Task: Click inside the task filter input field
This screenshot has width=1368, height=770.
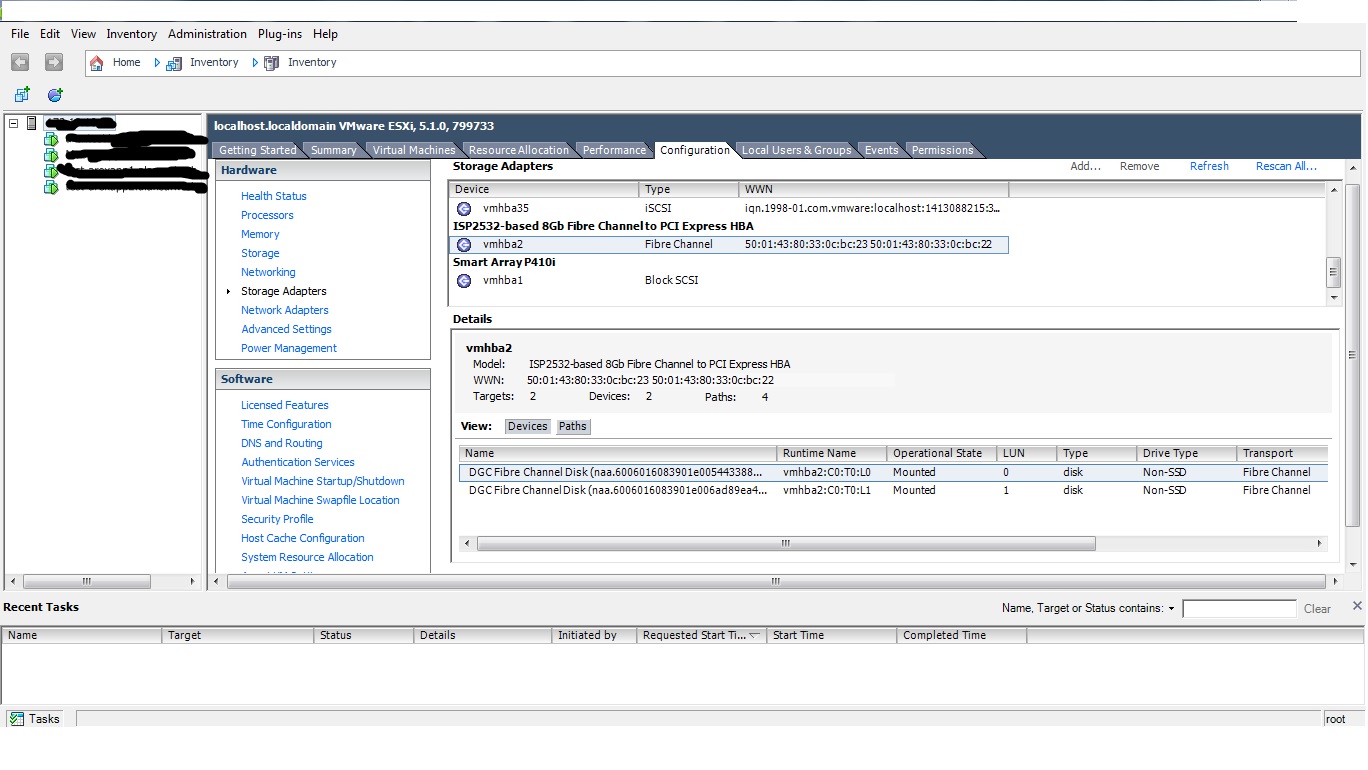Action: (1239, 608)
